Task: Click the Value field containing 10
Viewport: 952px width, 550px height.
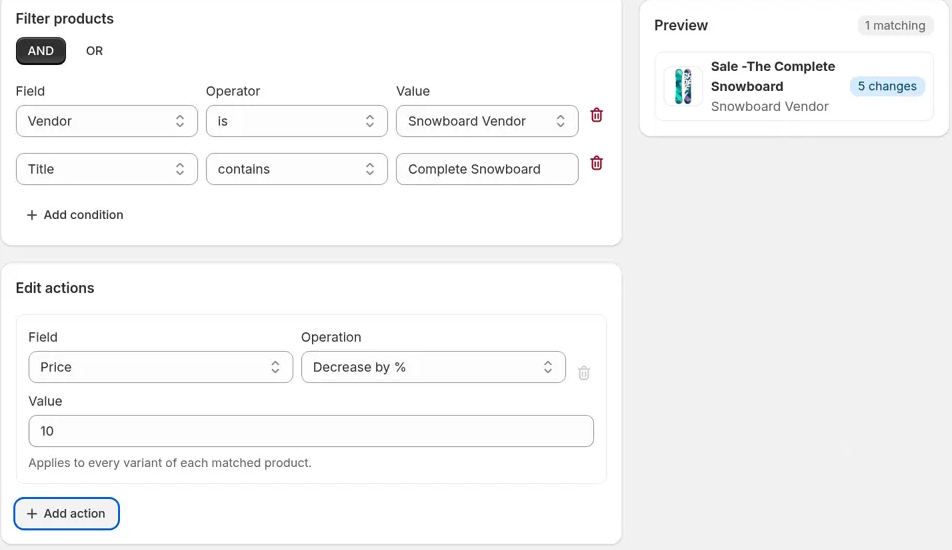Action: pos(311,431)
